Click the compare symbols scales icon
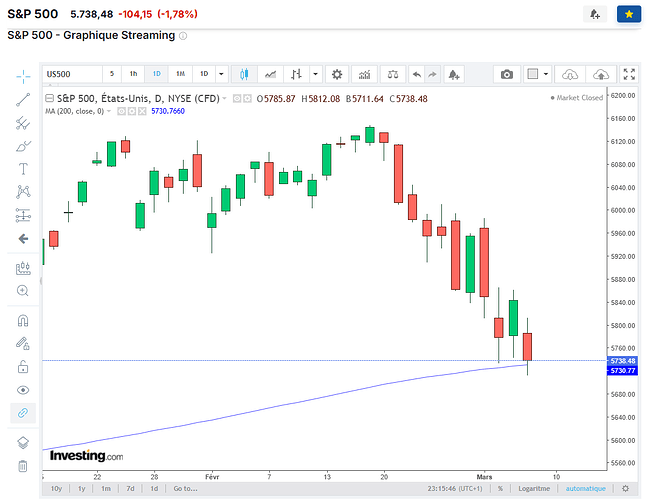Viewport: 658px width, 500px height. pos(393,74)
